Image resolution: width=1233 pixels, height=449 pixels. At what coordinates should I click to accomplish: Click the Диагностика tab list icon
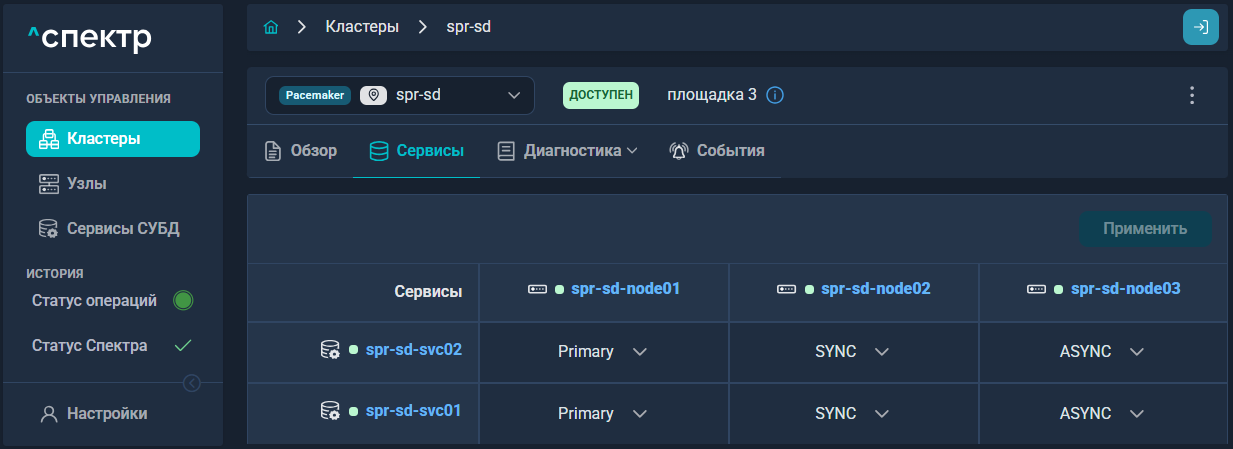tap(506, 151)
